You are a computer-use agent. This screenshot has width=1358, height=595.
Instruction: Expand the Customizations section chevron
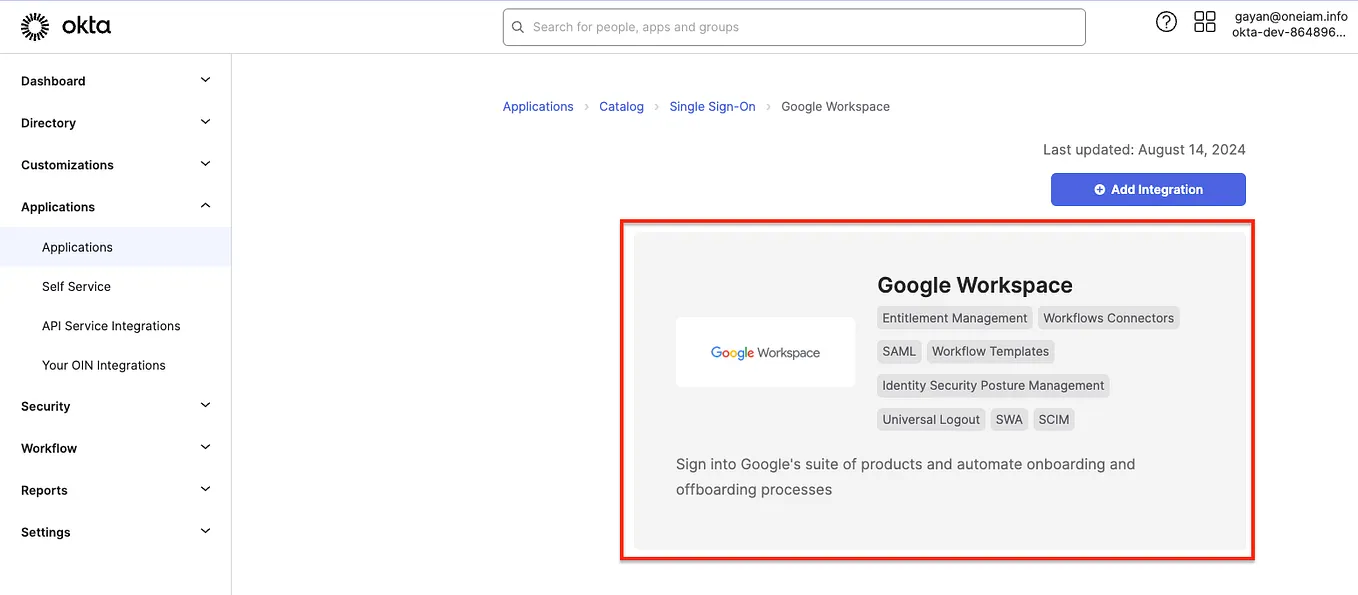point(205,164)
